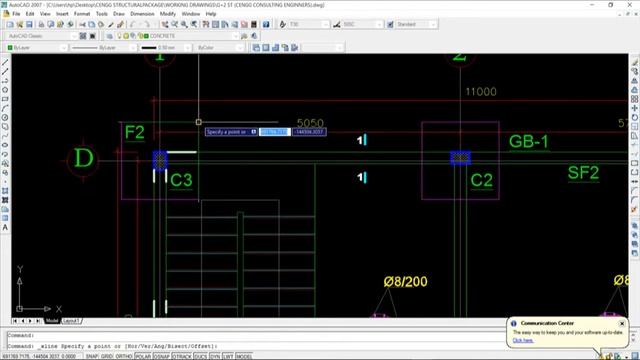Select the Move tool in modify toolbar
The width and height of the screenshot is (640, 360).
[635, 108]
